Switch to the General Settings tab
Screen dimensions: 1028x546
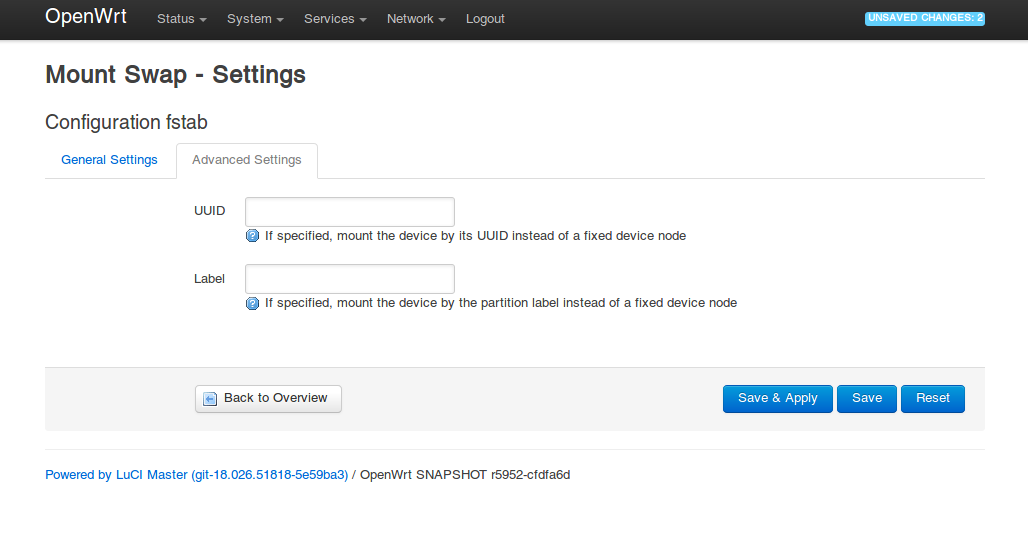pos(109,160)
